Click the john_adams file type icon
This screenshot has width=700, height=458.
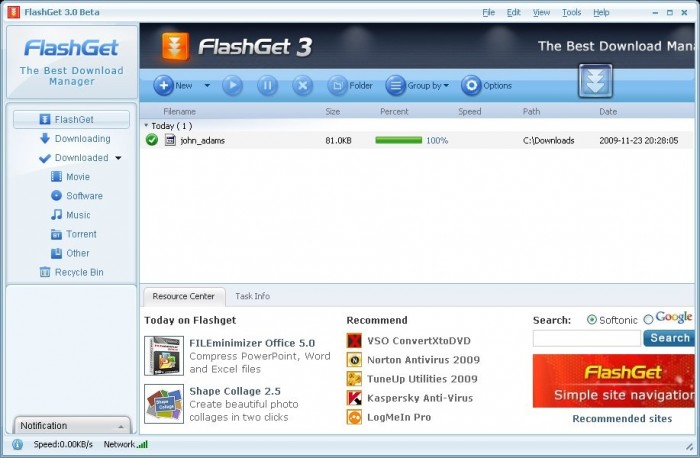point(170,140)
